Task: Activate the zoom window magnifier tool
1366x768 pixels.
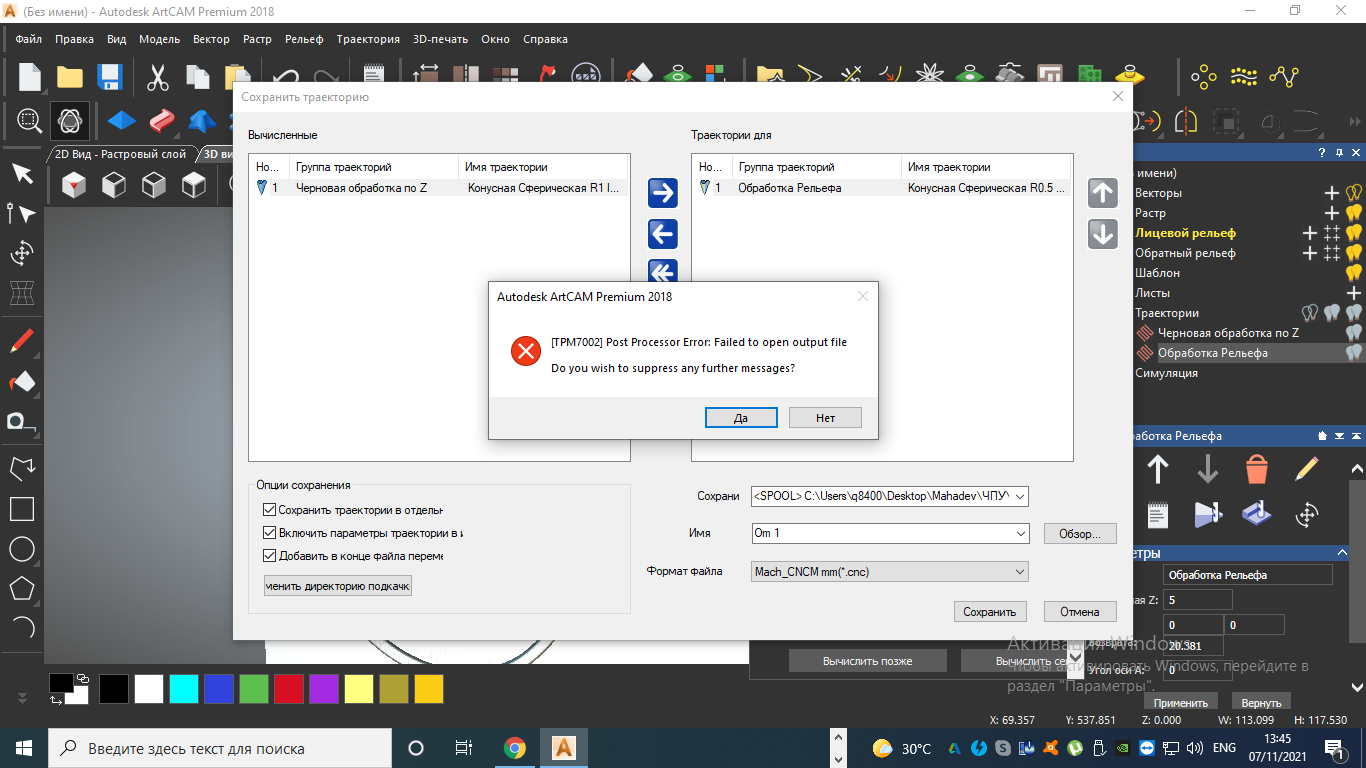Action: click(x=29, y=121)
